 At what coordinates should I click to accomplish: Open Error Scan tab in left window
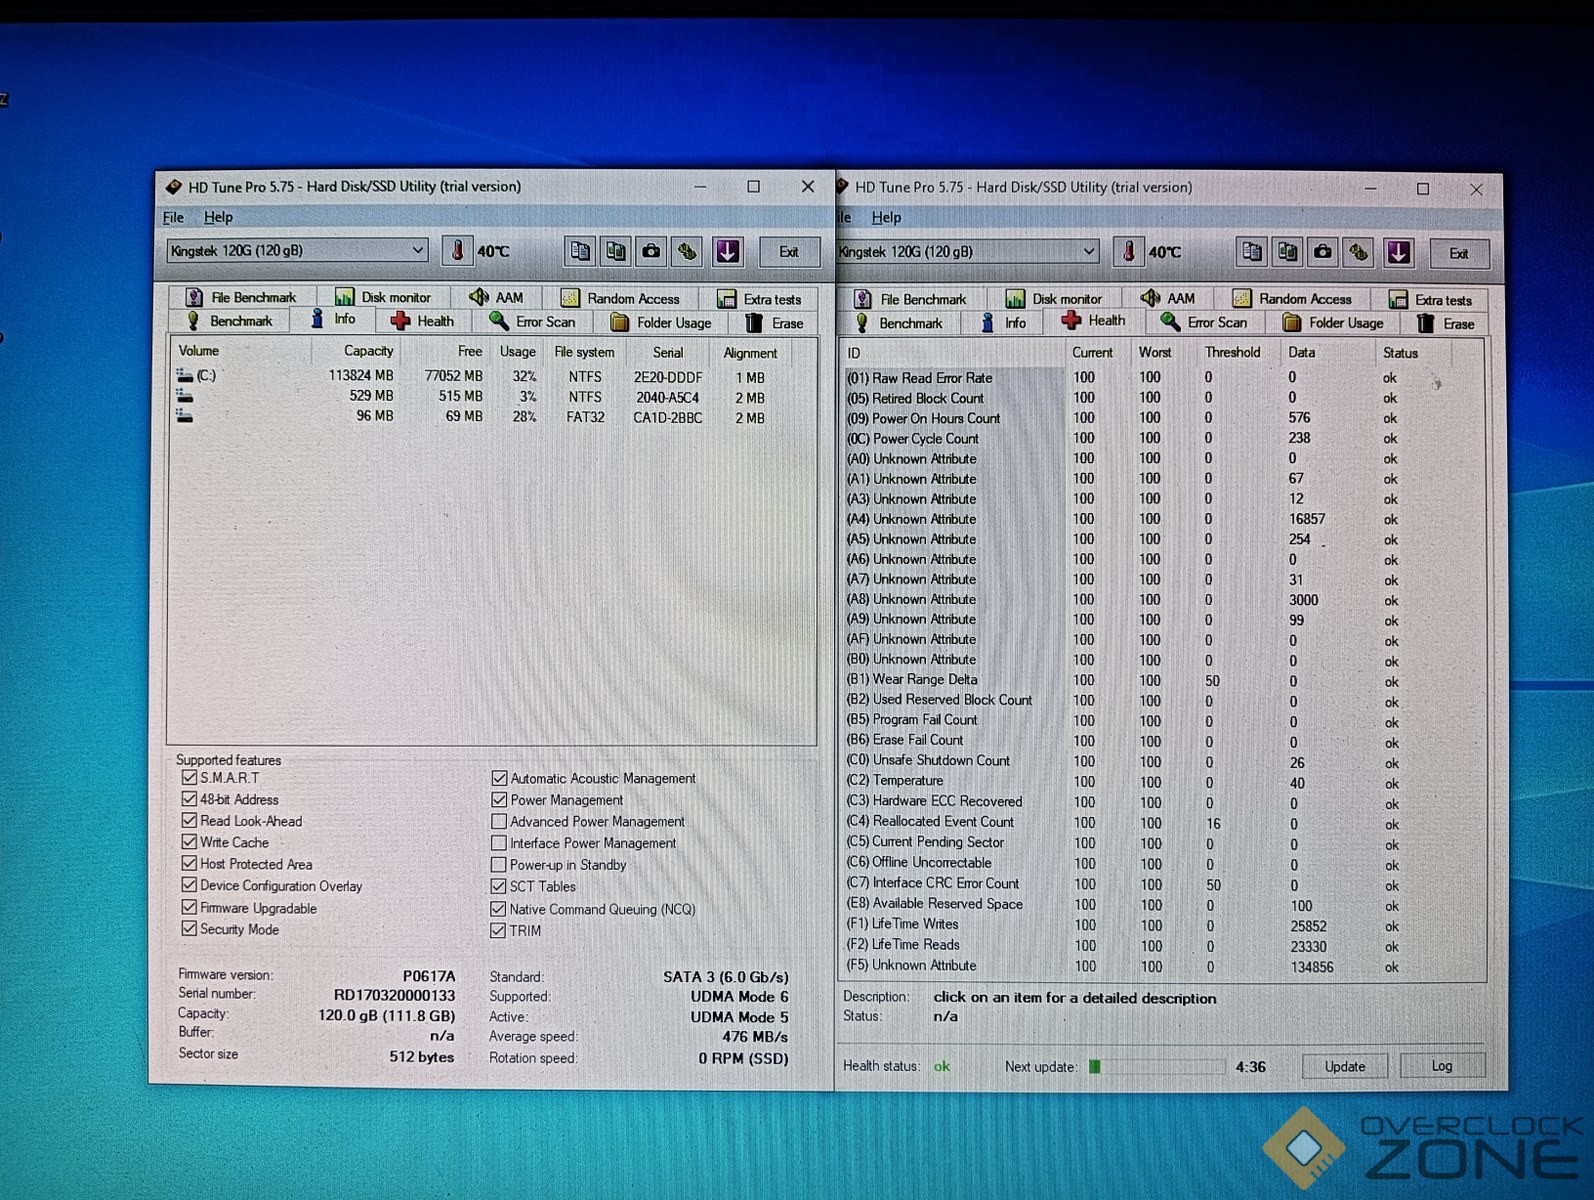pyautogui.click(x=533, y=322)
